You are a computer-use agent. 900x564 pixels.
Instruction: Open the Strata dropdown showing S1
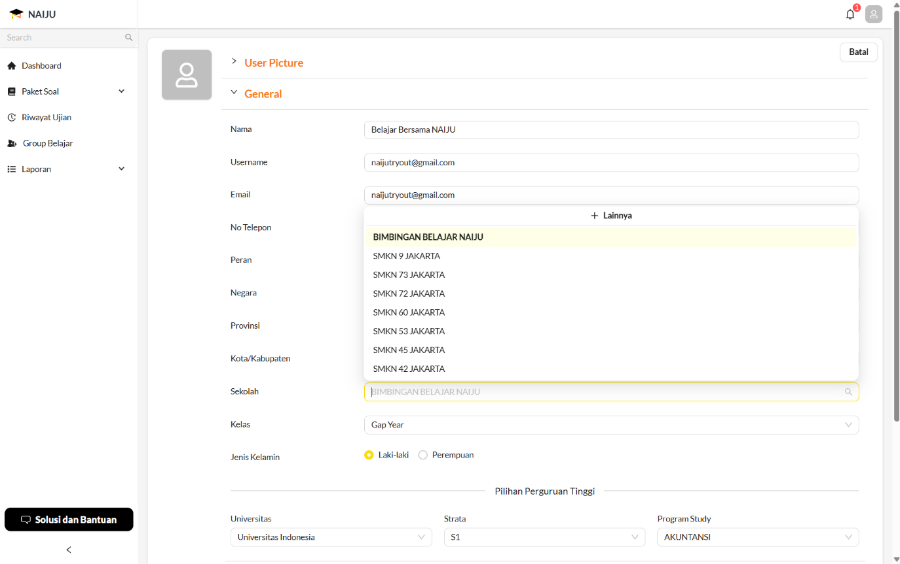pyautogui.click(x=545, y=538)
